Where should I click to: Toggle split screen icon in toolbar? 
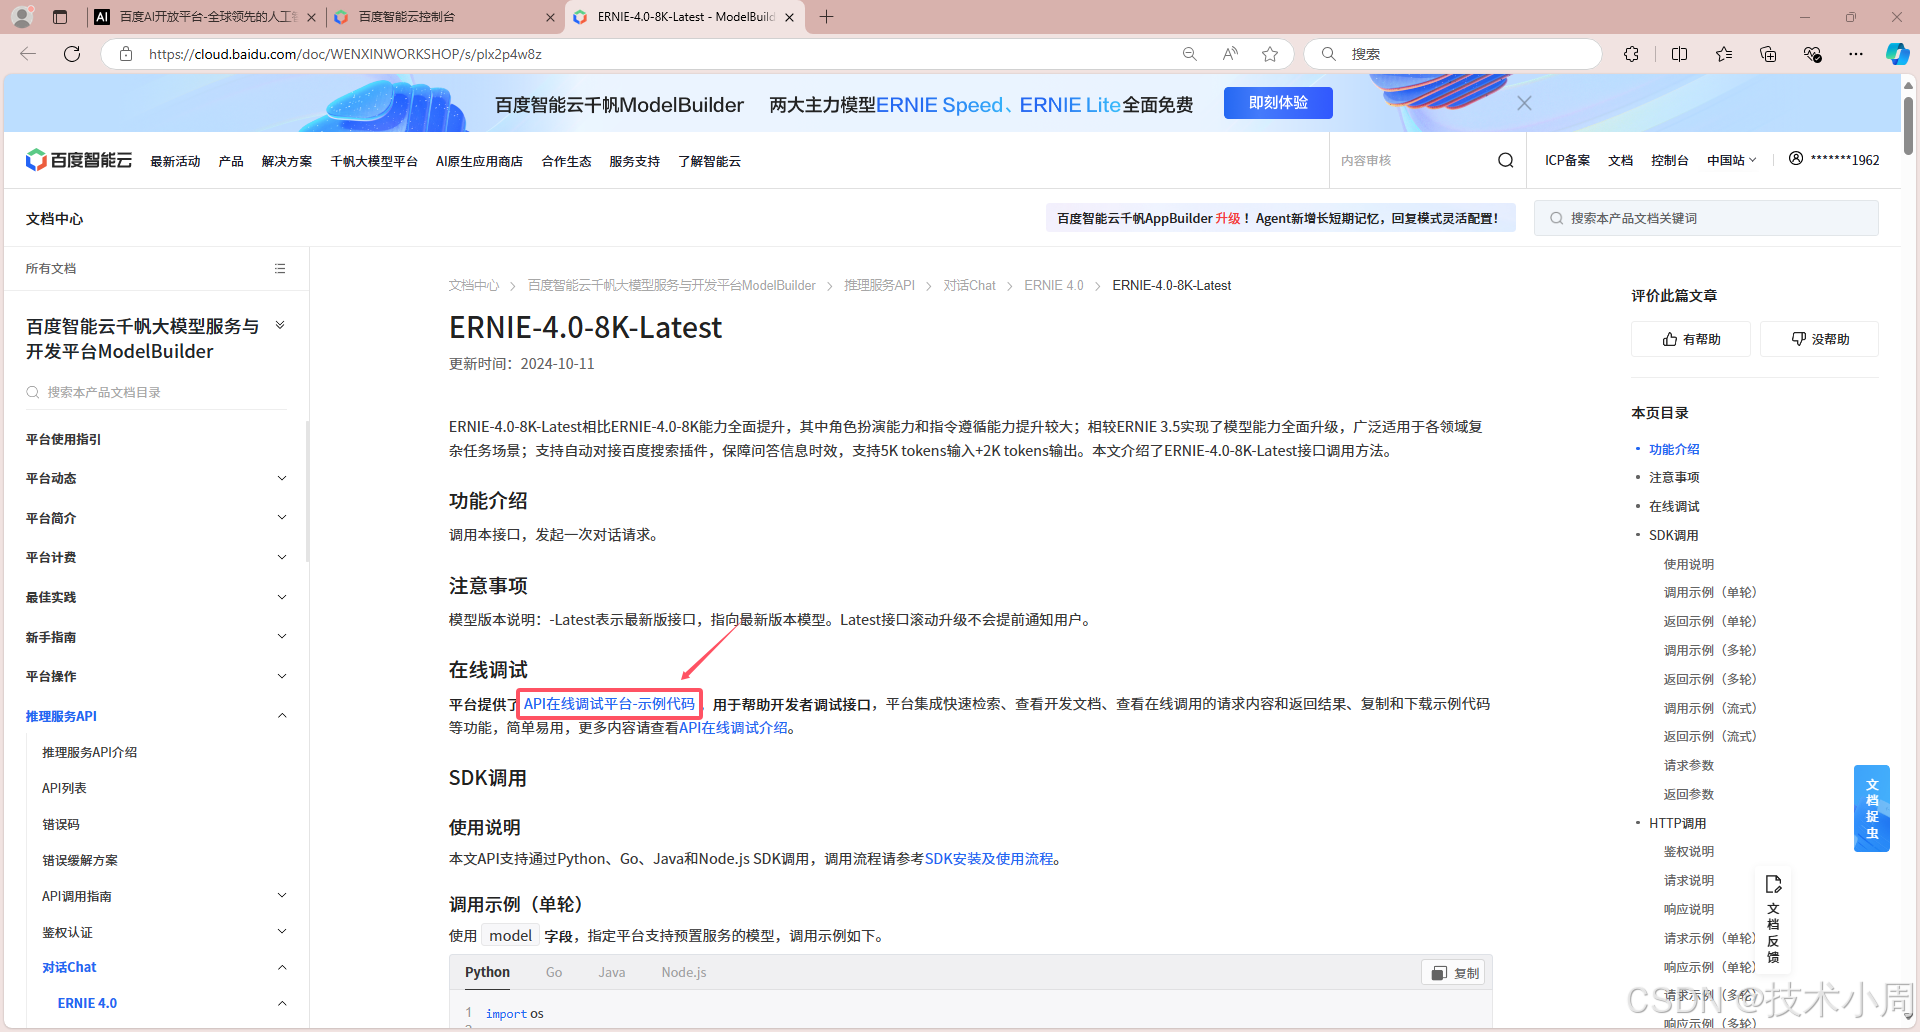coord(1679,54)
